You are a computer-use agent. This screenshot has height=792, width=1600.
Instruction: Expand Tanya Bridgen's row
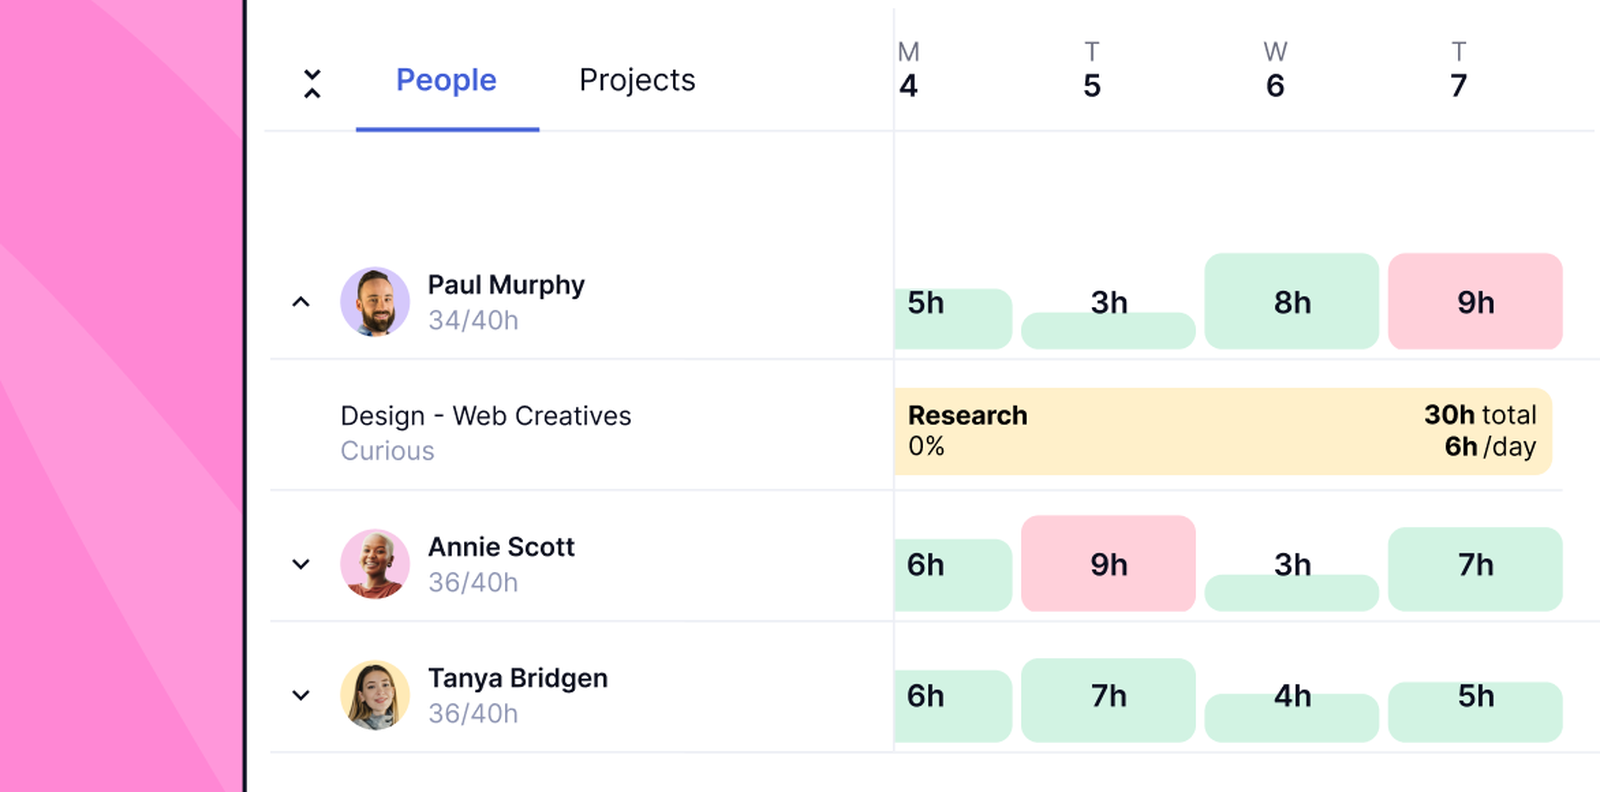tap(301, 695)
